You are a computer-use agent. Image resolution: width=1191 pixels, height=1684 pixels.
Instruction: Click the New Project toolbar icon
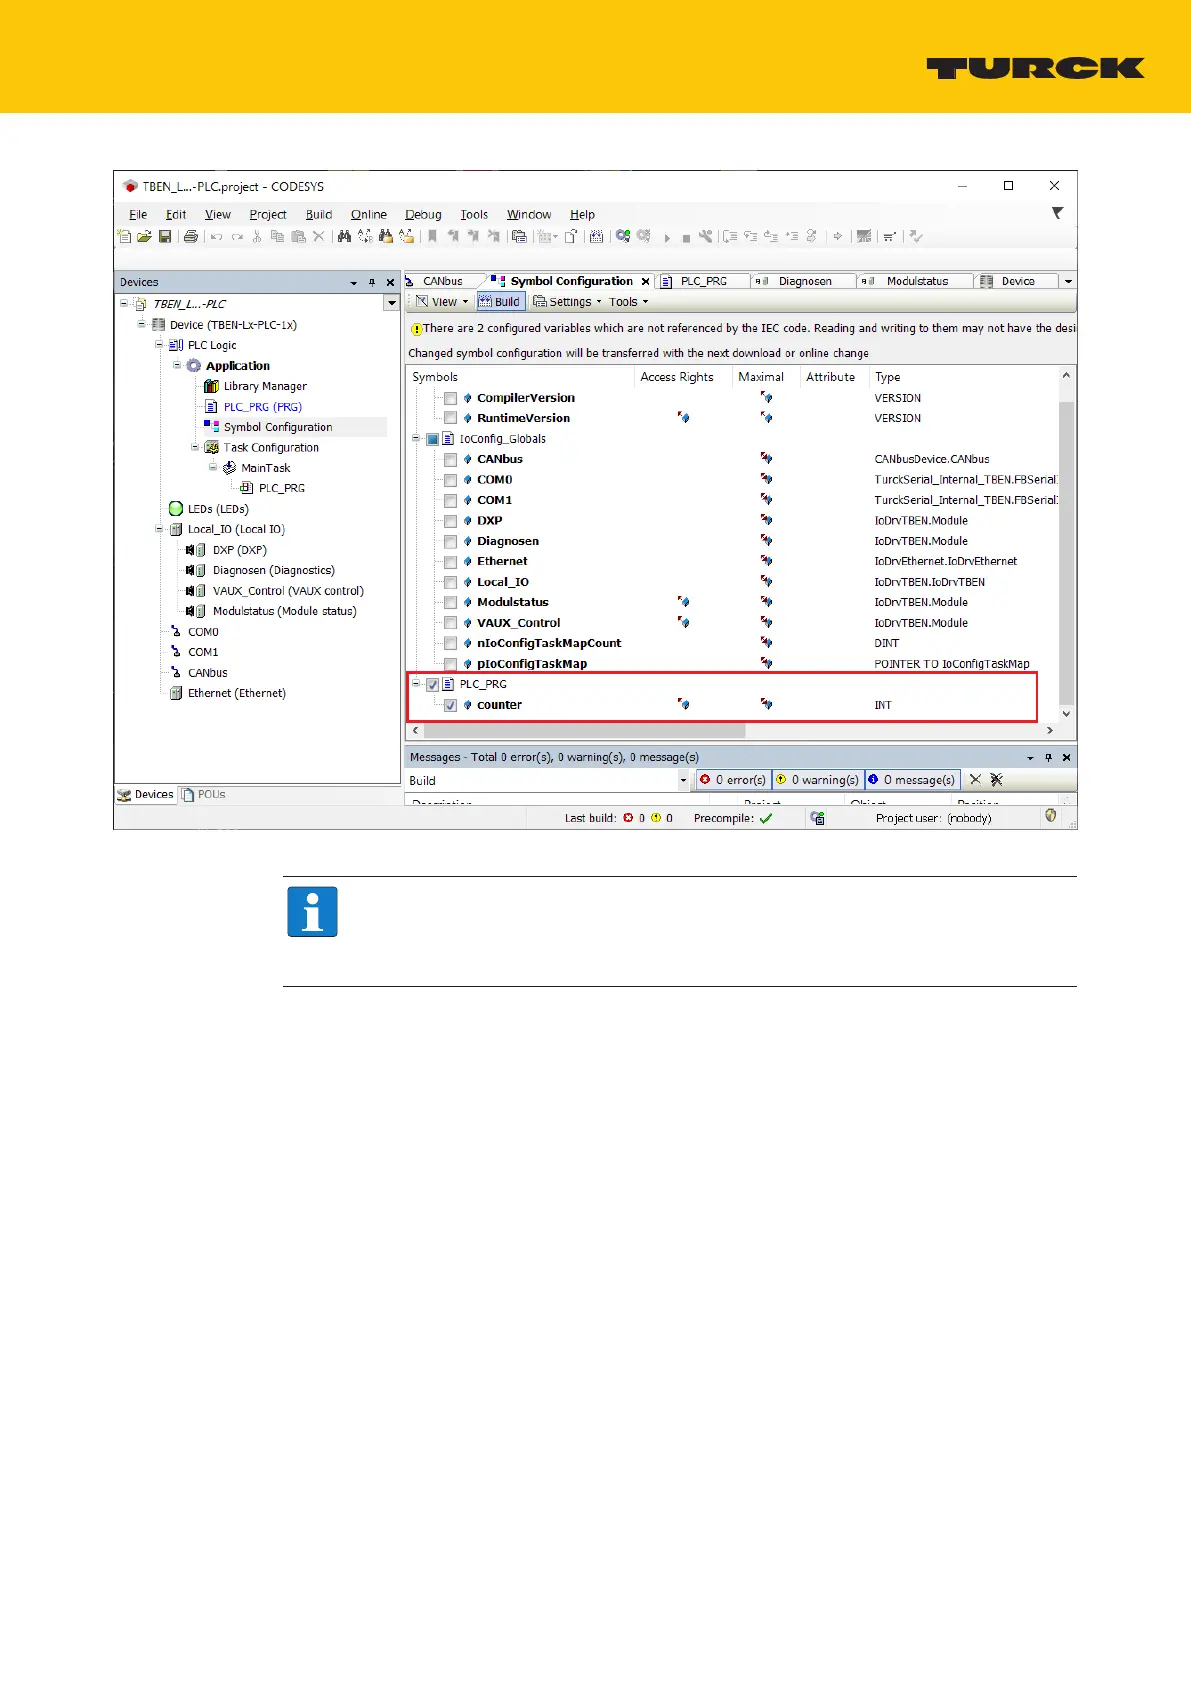(x=124, y=237)
